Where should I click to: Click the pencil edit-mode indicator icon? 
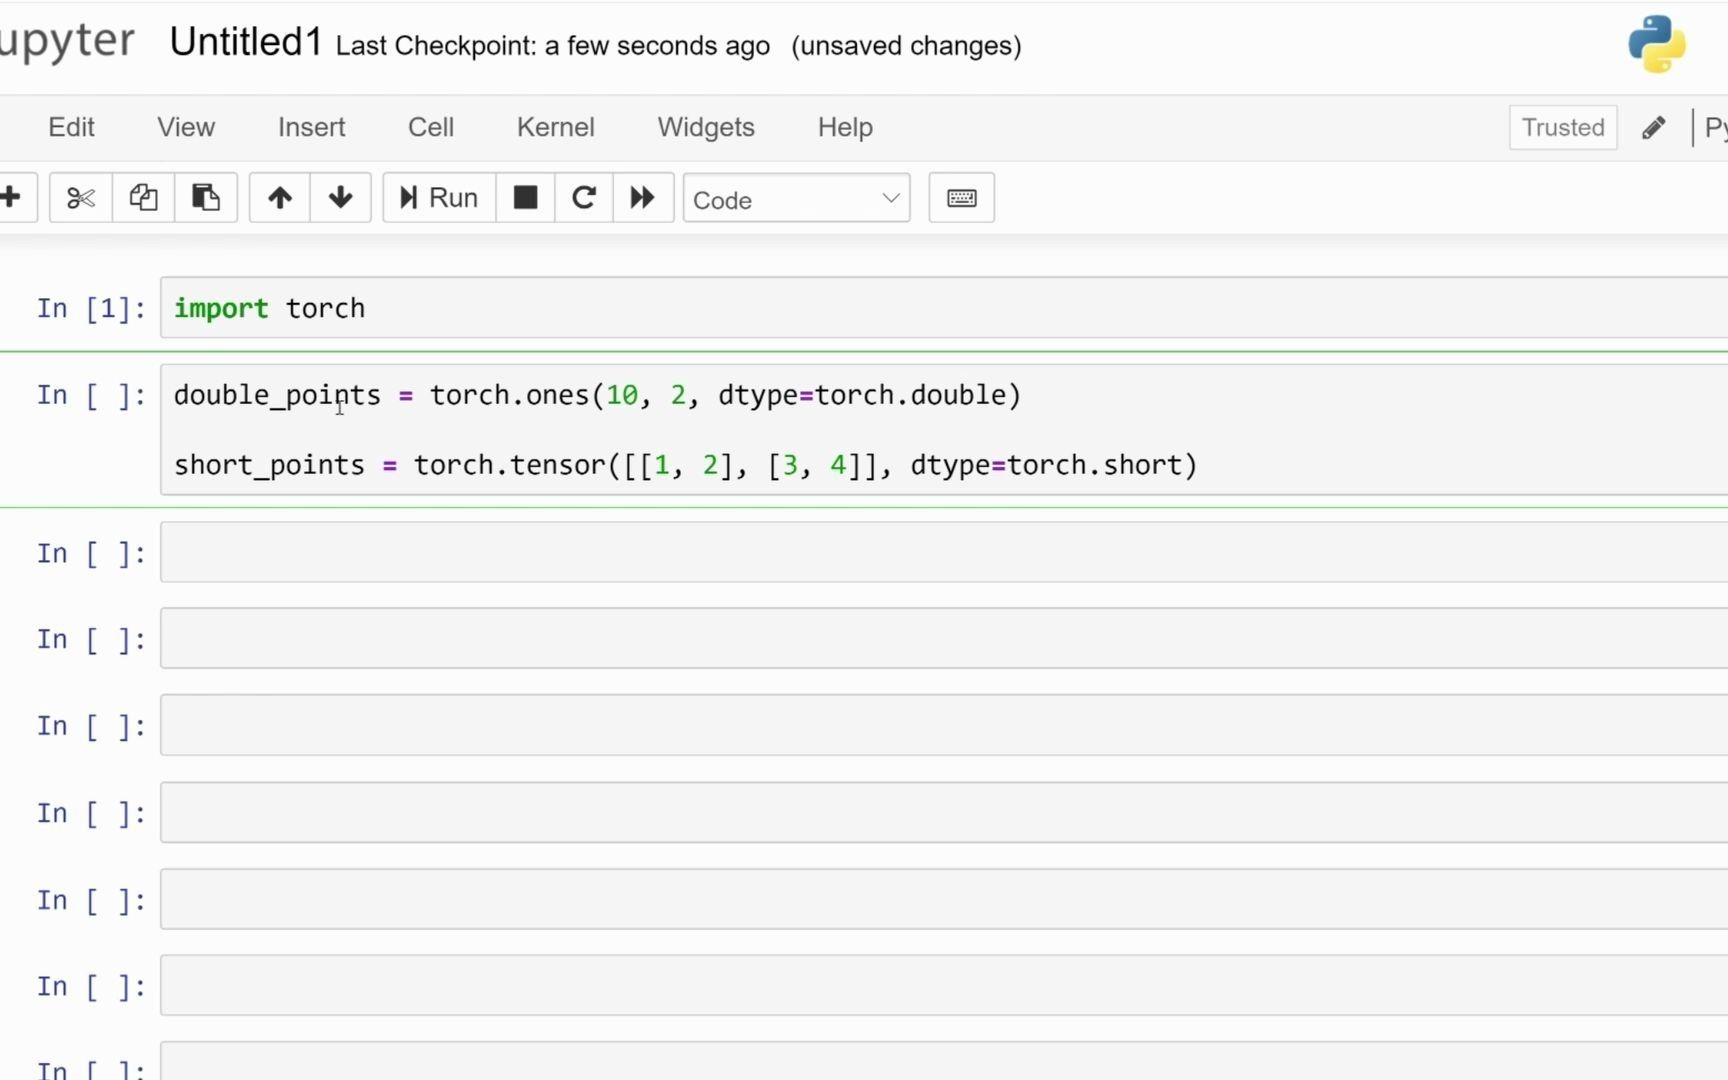click(1654, 128)
